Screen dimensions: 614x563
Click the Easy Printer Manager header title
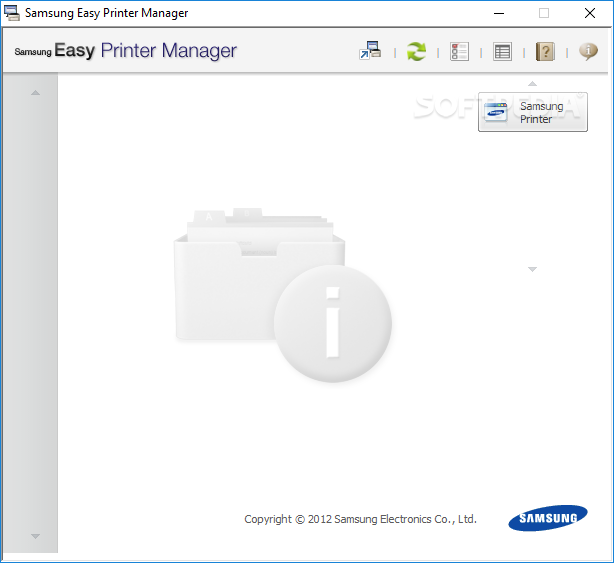126,51
